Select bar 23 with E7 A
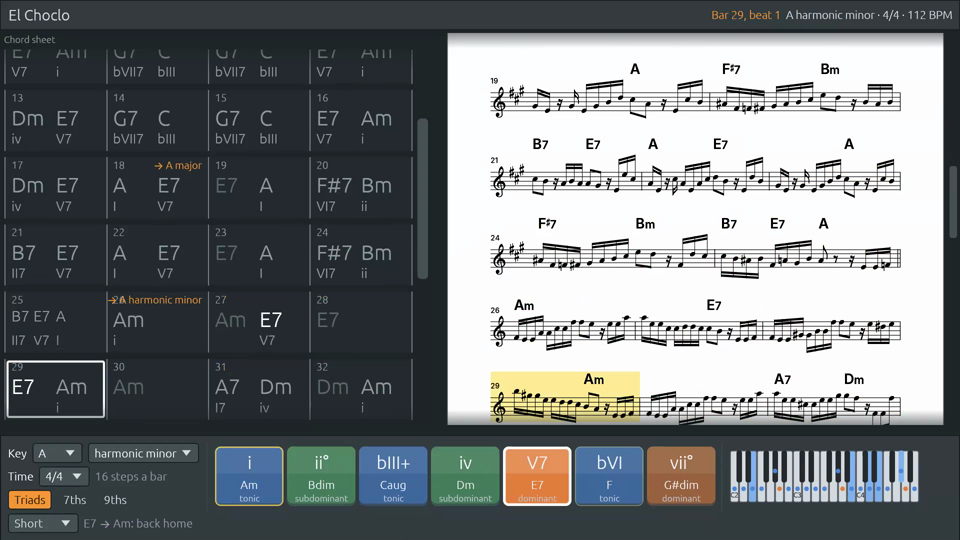The height and width of the screenshot is (540, 960). 259,254
